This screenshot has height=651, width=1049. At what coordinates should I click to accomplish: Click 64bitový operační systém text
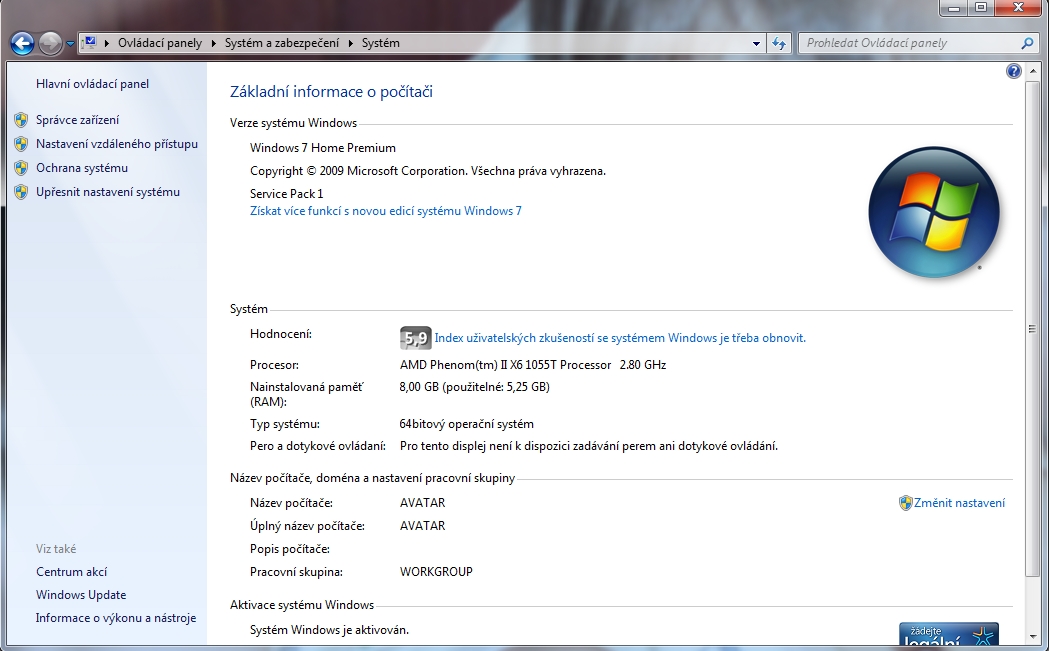(466, 424)
